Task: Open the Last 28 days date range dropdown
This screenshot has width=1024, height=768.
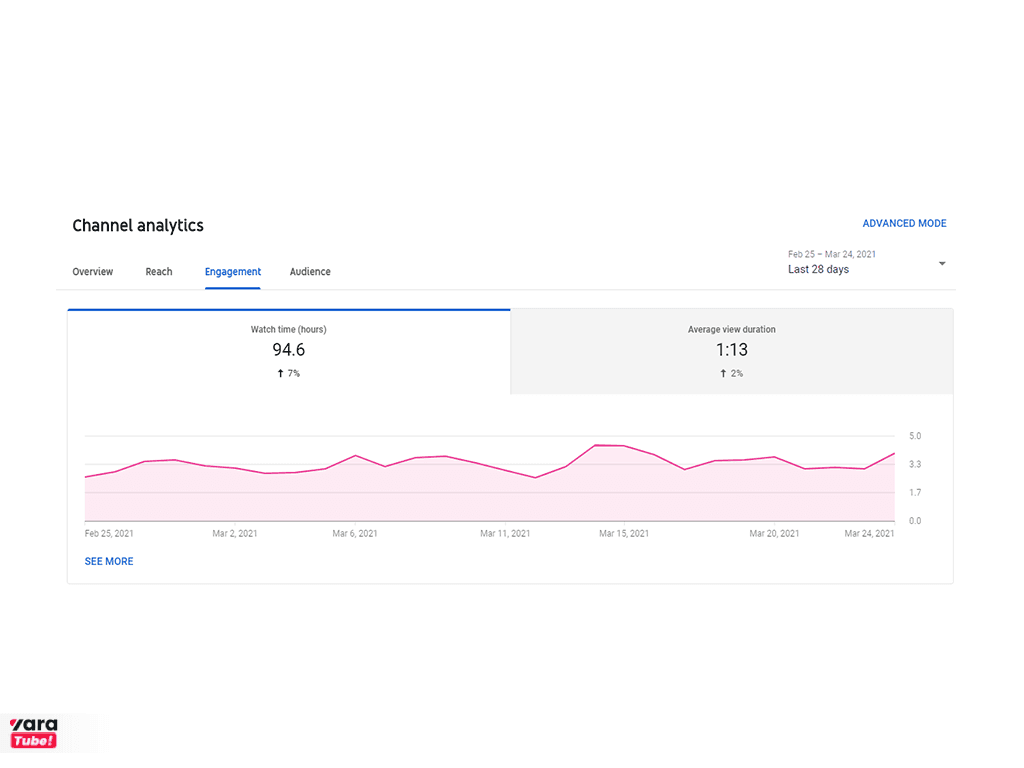Action: click(x=867, y=263)
